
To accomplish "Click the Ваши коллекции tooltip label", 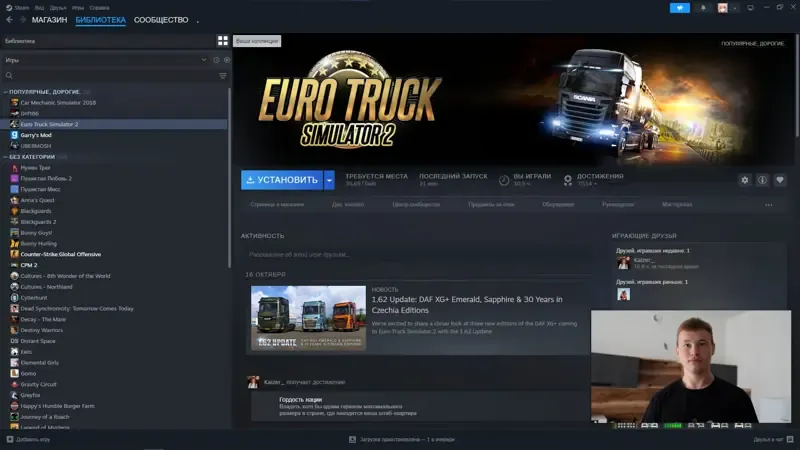I will [x=257, y=41].
